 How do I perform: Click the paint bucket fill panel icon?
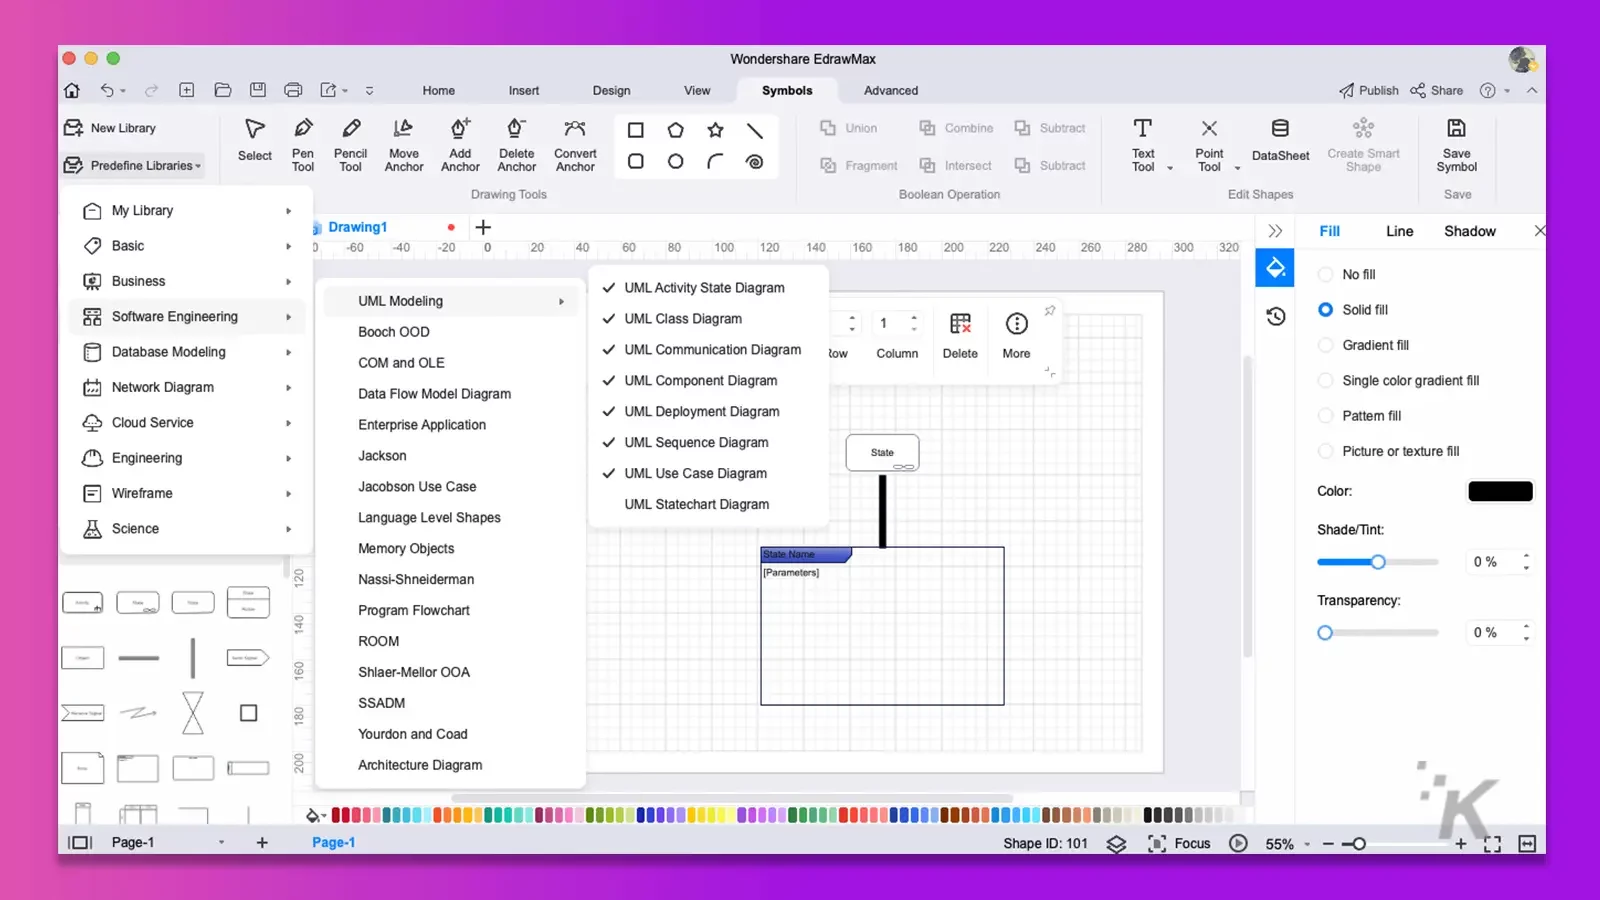(1275, 268)
